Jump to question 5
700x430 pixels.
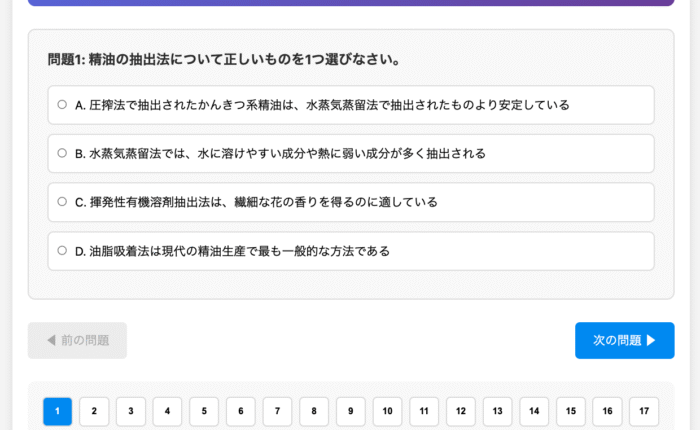pos(204,411)
